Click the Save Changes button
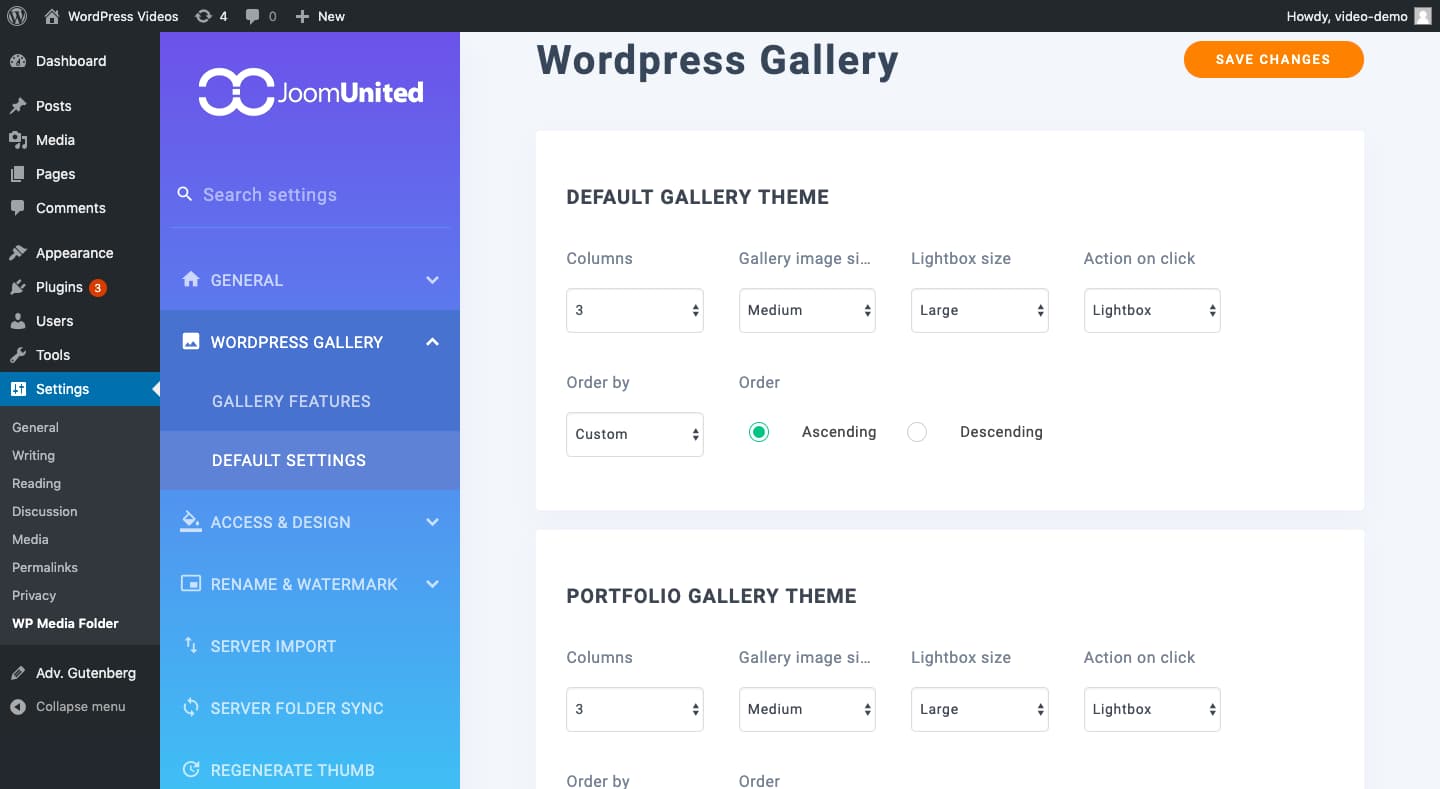Screen dimensions: 1440x789 [x=1273, y=59]
